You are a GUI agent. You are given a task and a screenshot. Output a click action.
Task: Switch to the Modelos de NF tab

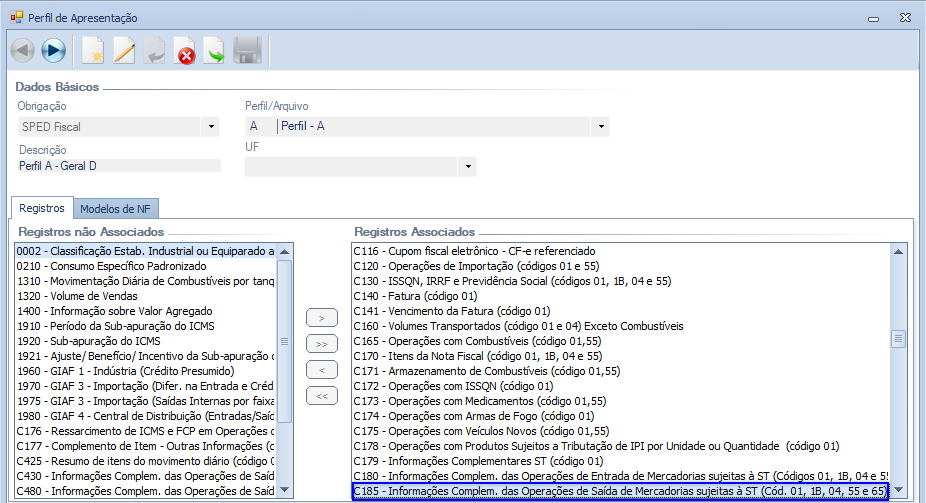coord(115,209)
